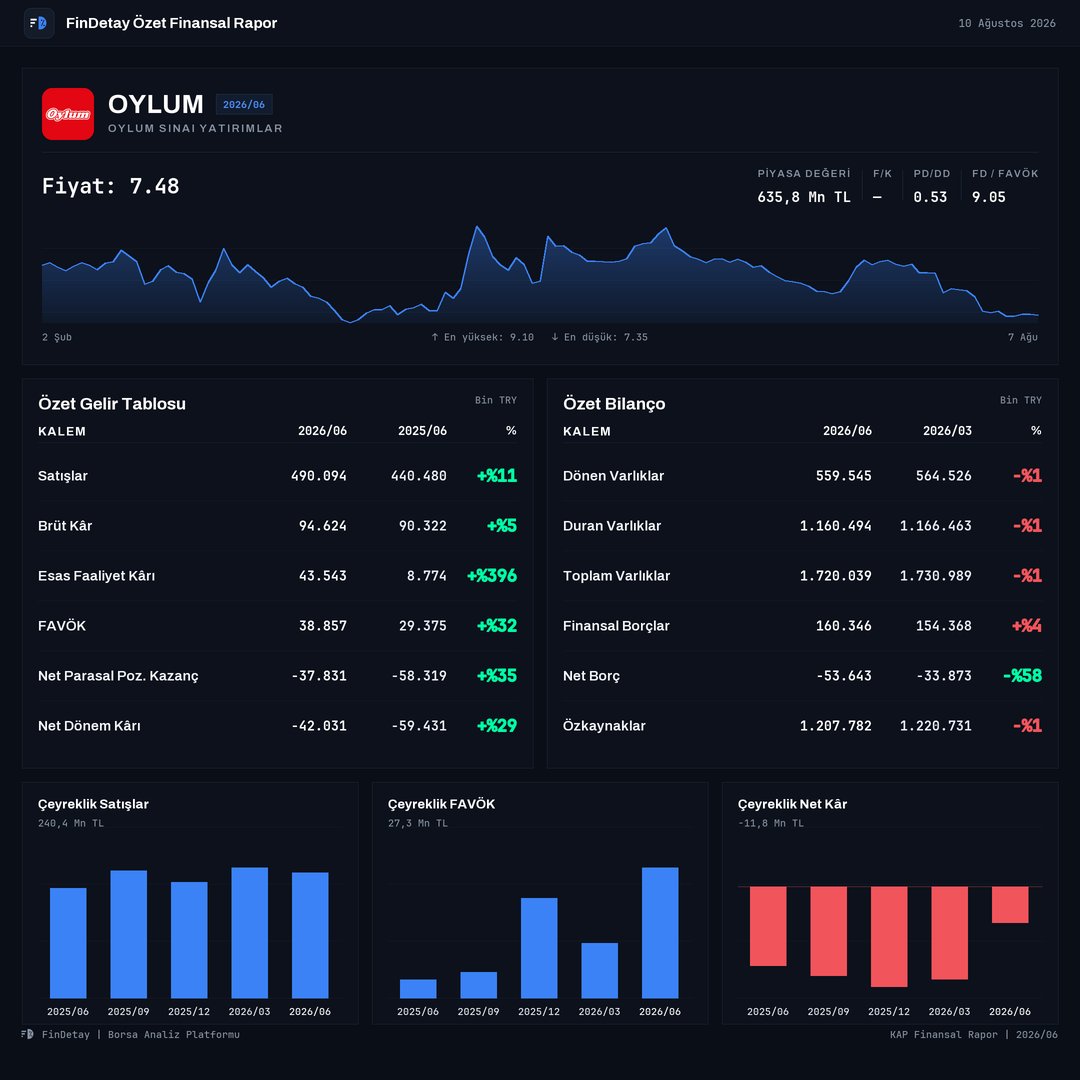Click the small FinDetay icon in footer
Viewport: 1080px width, 1080px height.
(27, 1034)
